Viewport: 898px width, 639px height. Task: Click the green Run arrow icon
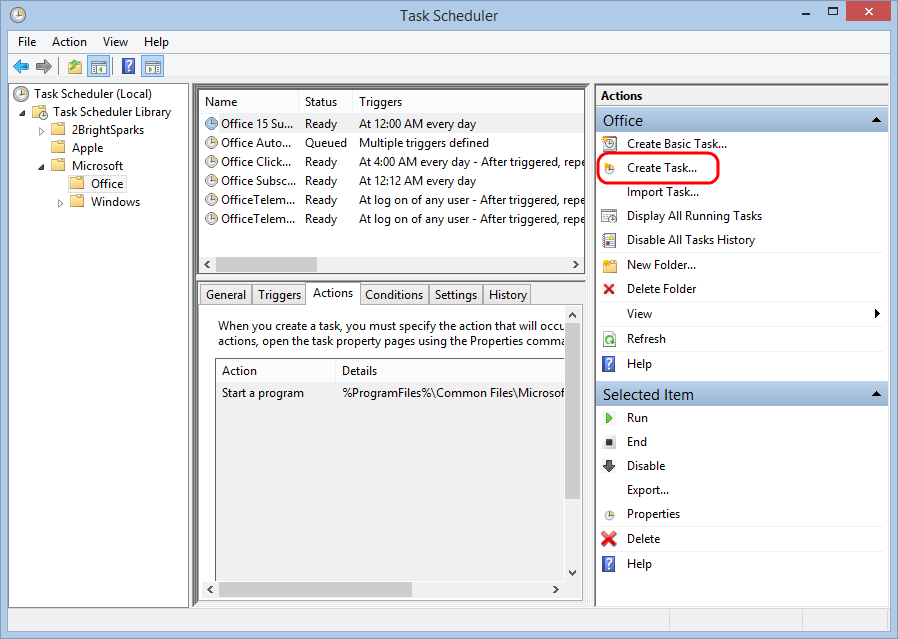pyautogui.click(x=609, y=418)
